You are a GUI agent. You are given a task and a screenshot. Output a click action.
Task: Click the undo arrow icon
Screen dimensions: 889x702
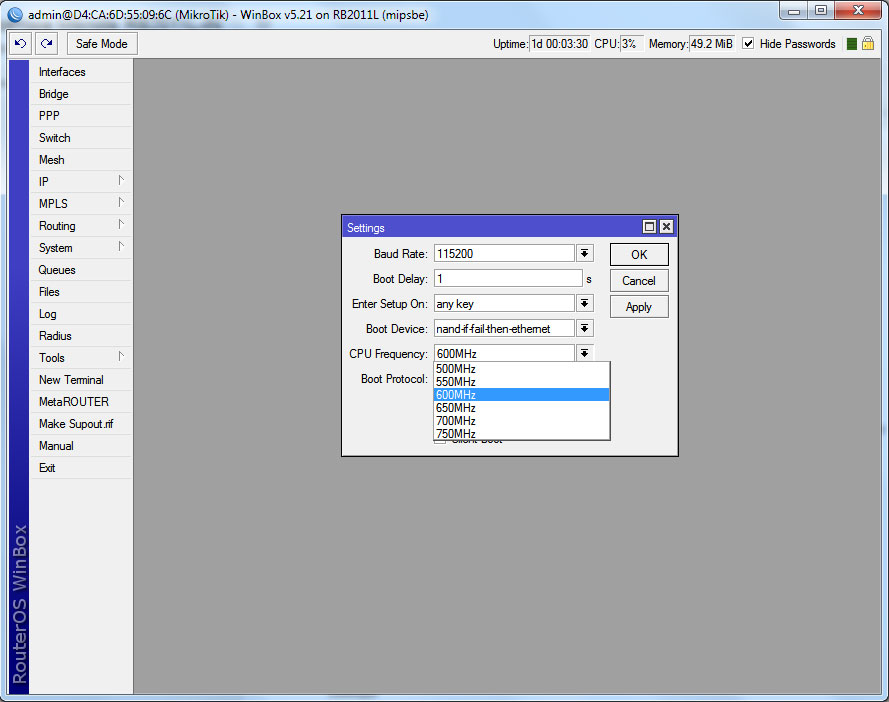click(x=20, y=44)
